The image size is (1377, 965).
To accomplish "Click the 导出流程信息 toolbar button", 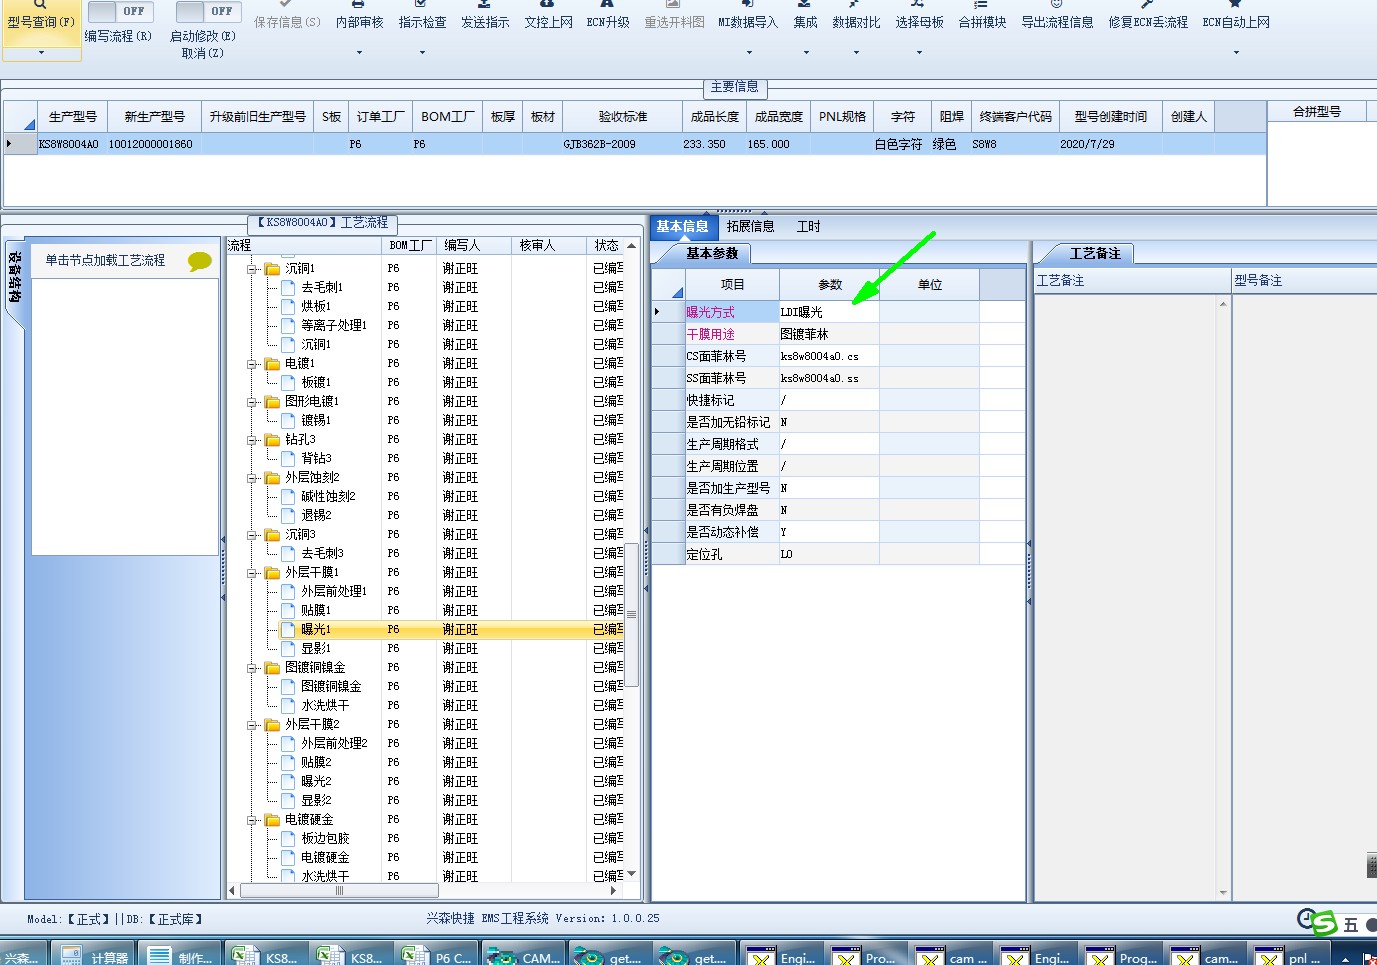I will [1056, 16].
